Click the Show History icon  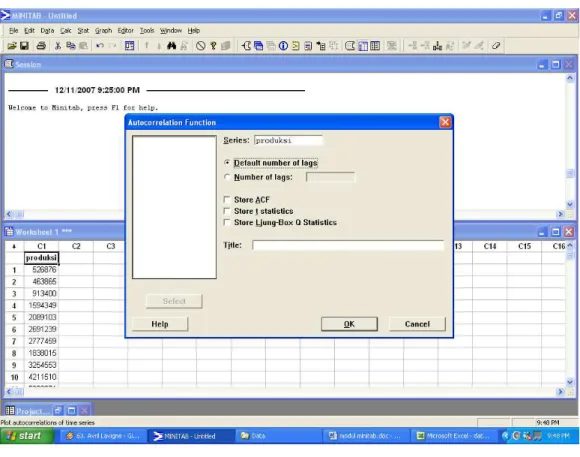296,46
